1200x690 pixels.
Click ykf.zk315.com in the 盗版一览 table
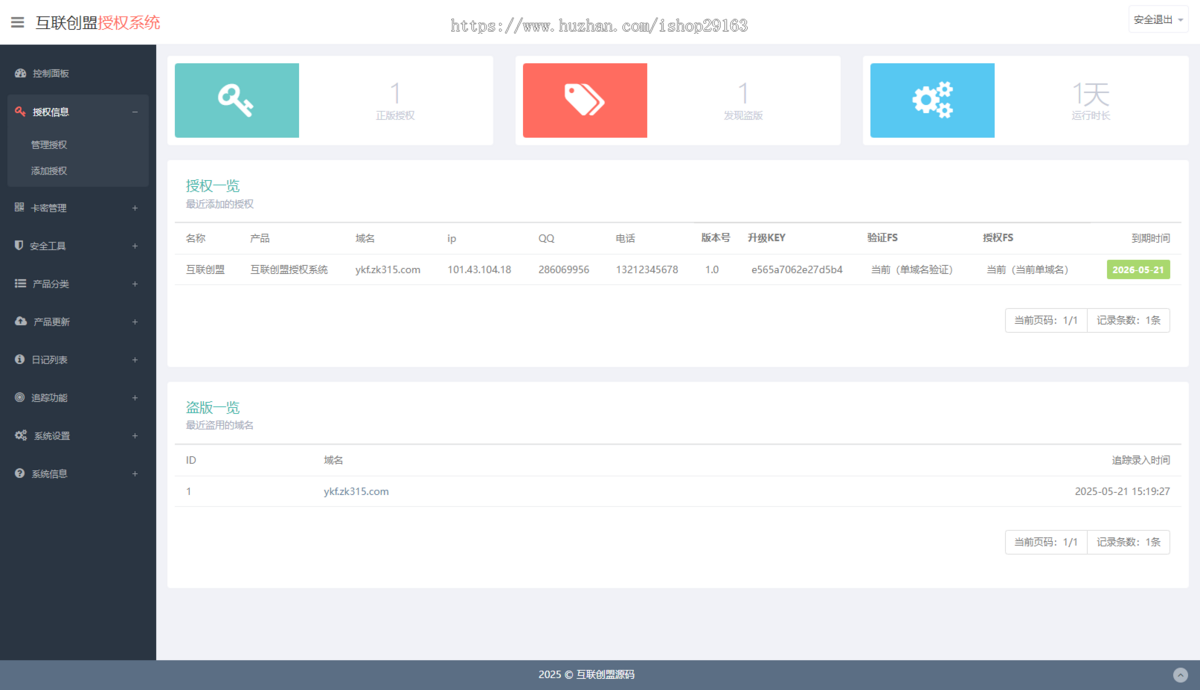coord(356,492)
